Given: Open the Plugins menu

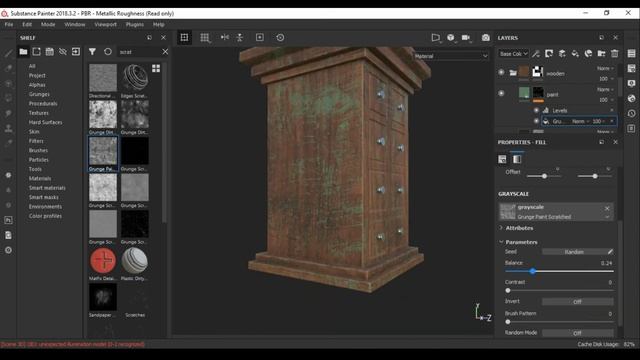Looking at the screenshot, I should [135, 24].
